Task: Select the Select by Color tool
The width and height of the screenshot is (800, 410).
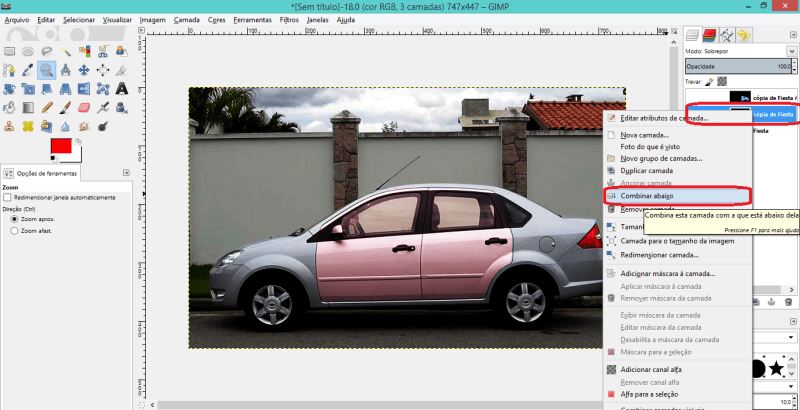Action: pyautogui.click(x=84, y=51)
